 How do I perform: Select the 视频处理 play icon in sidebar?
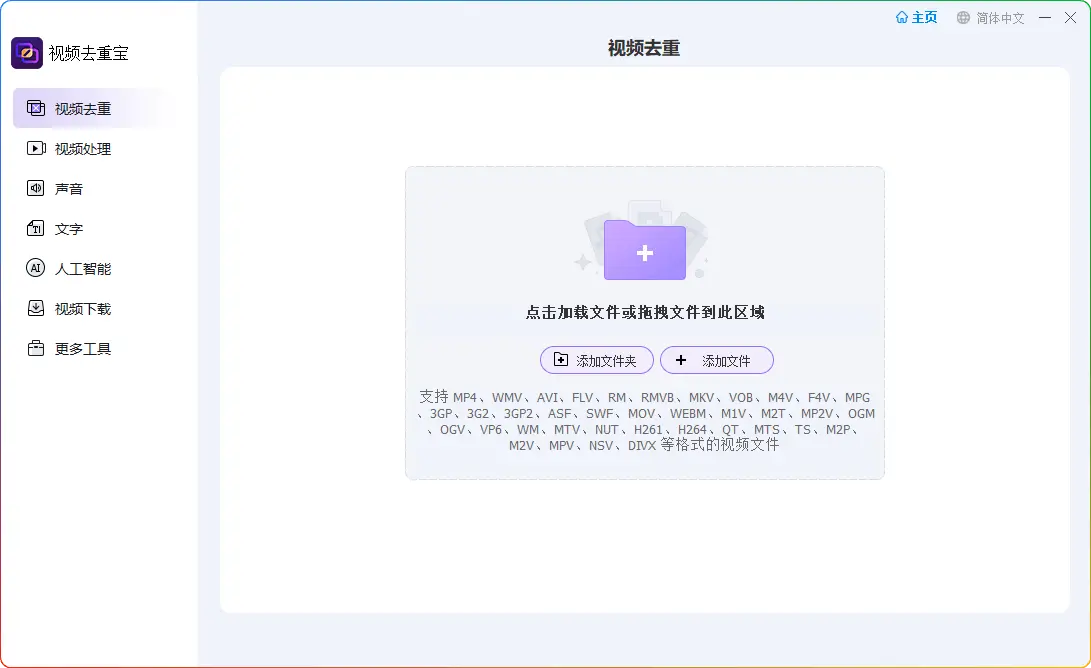(x=36, y=149)
